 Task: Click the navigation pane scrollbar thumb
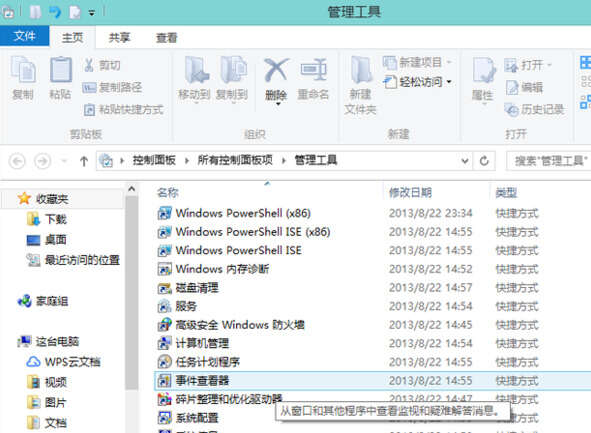coord(132,292)
